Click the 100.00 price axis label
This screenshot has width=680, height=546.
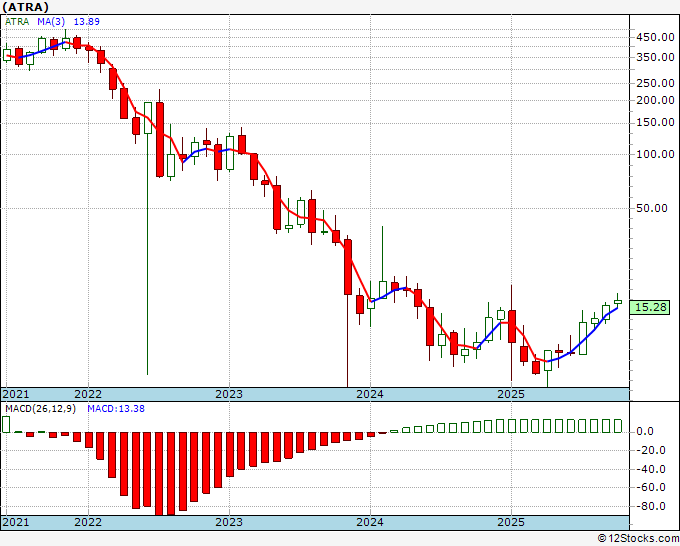(x=655, y=154)
